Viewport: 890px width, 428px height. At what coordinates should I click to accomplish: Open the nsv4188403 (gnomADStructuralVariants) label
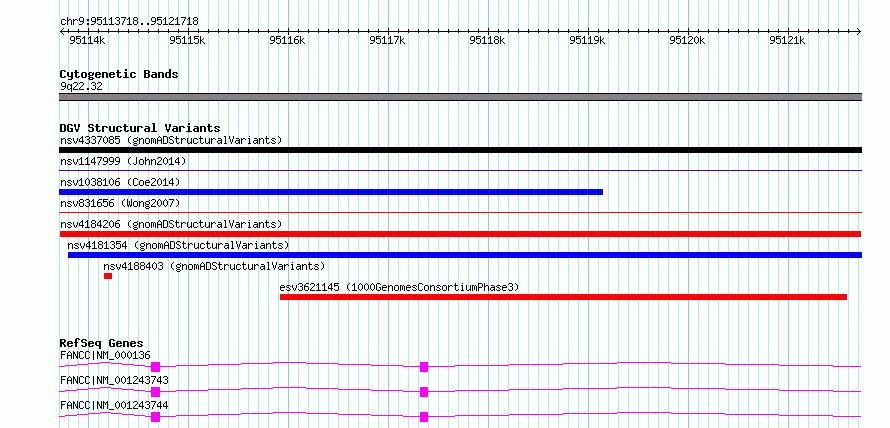click(x=214, y=266)
